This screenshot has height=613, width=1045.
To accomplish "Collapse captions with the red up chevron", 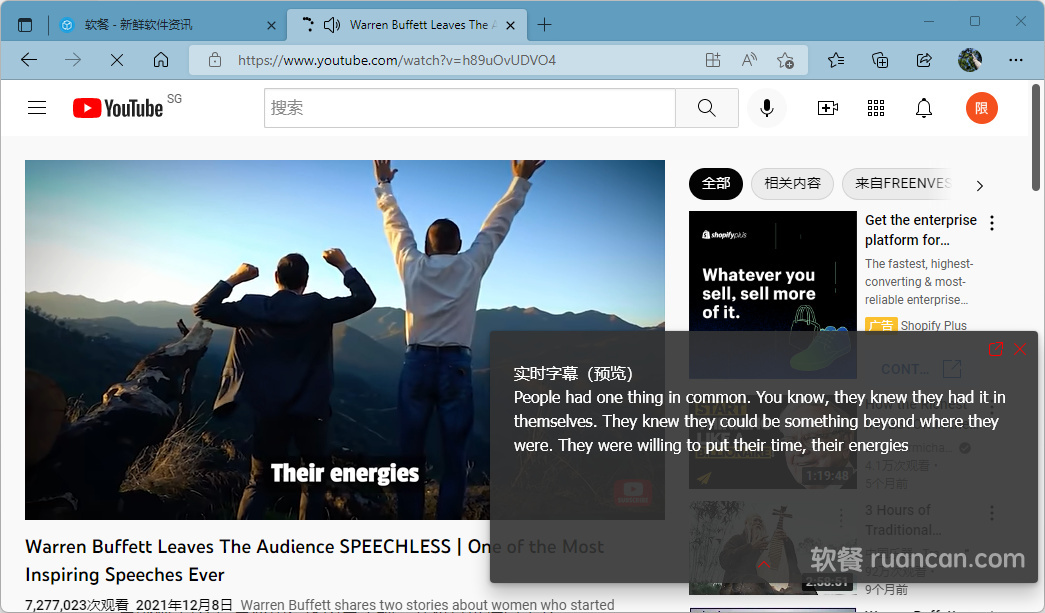I will [x=764, y=565].
